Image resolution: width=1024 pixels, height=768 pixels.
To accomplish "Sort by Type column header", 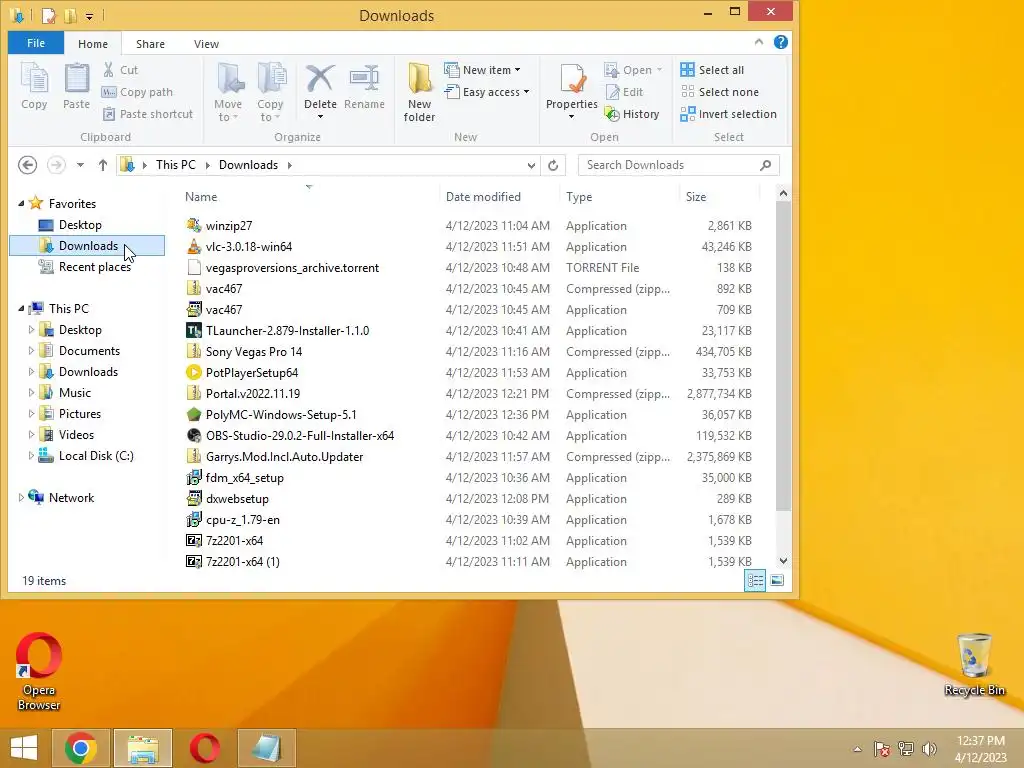I will tap(619, 197).
